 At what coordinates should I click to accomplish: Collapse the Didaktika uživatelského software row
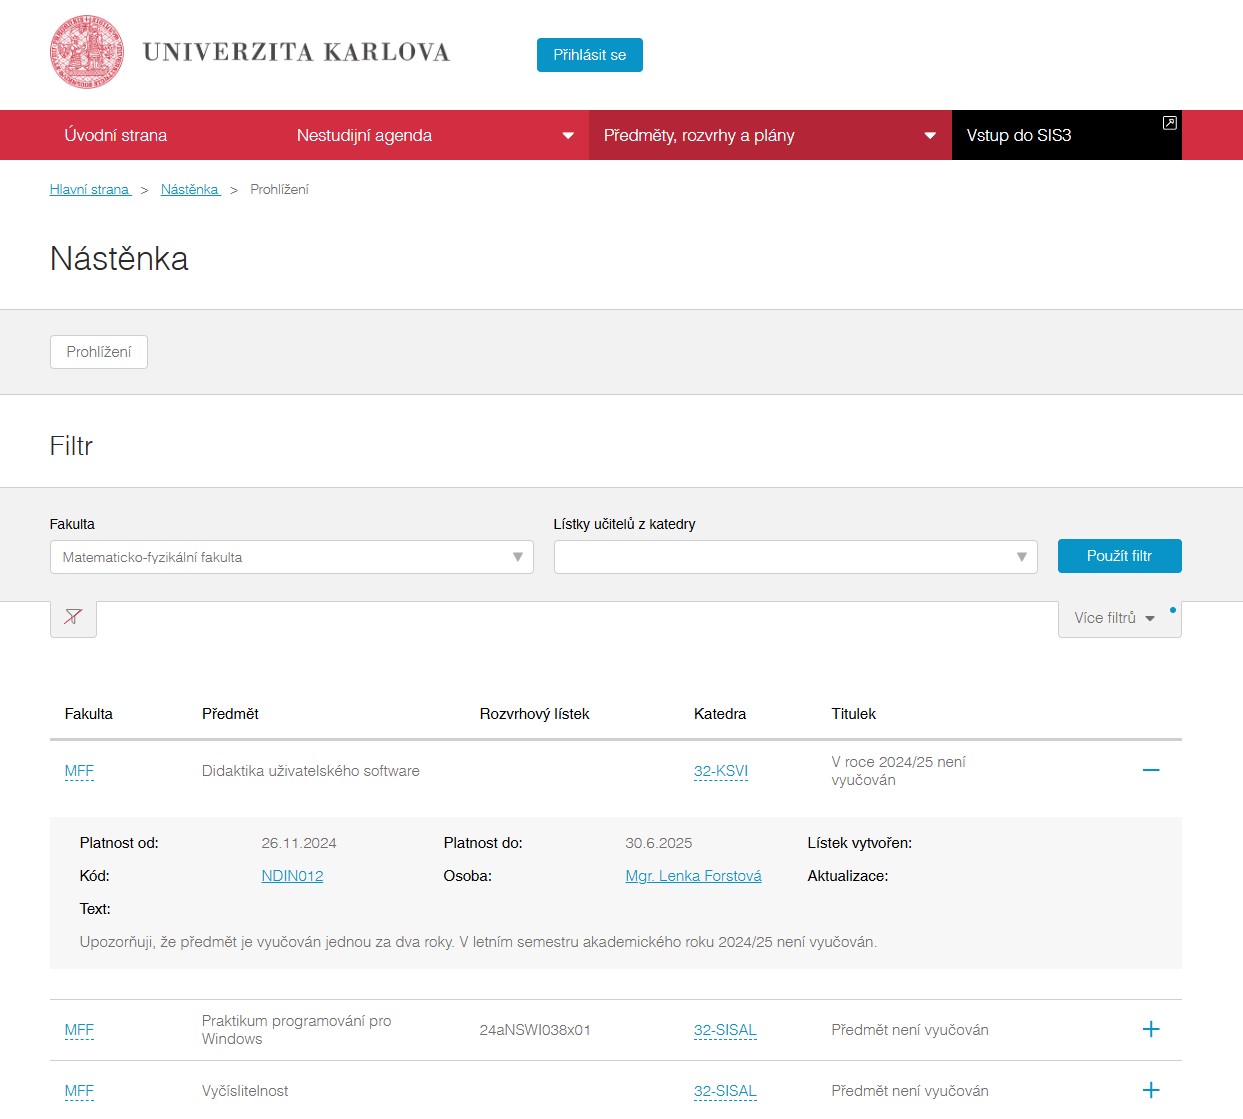pos(1150,770)
